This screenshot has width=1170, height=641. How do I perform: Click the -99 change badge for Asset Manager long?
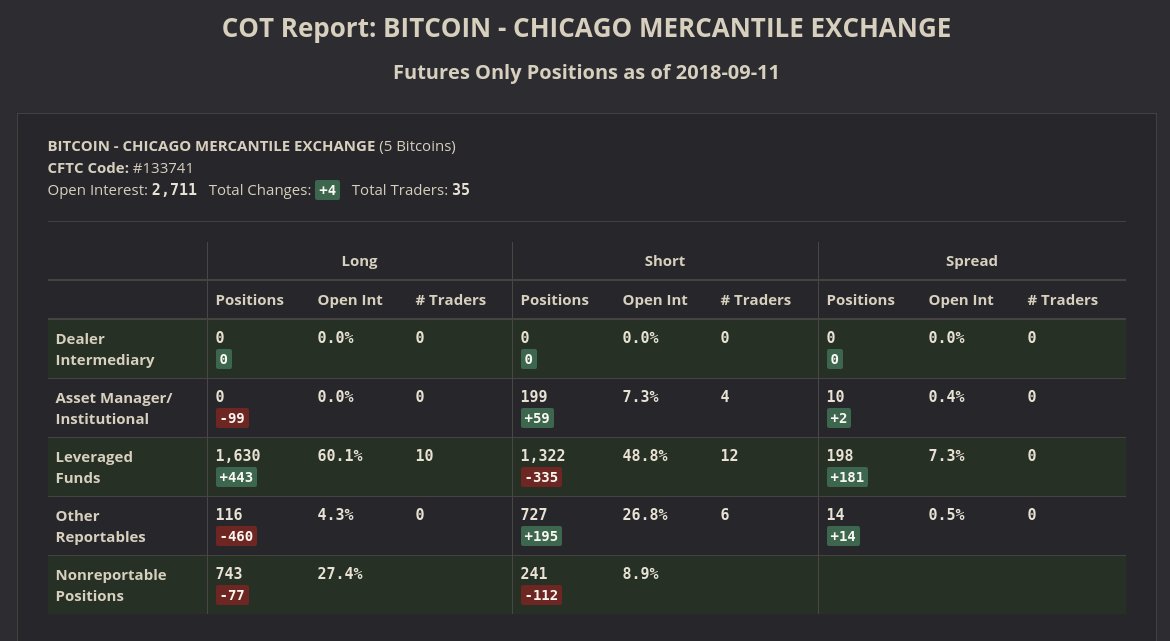(232, 418)
